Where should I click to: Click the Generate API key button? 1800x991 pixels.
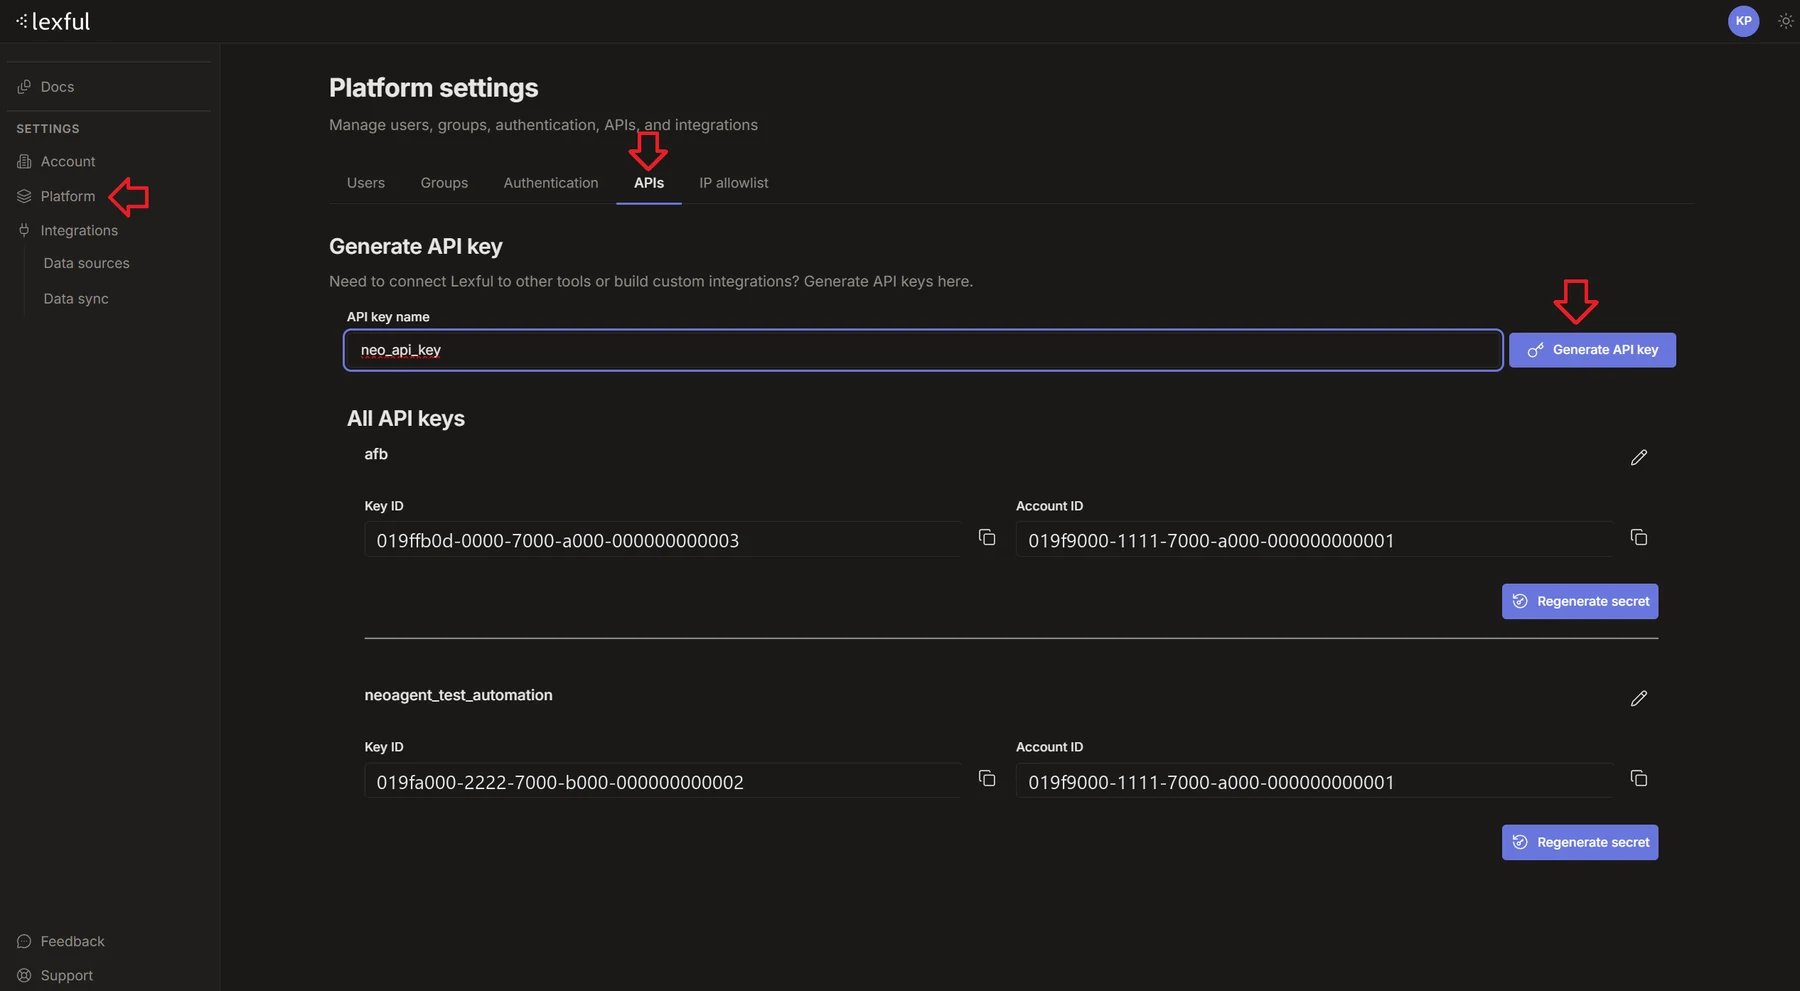(1592, 350)
